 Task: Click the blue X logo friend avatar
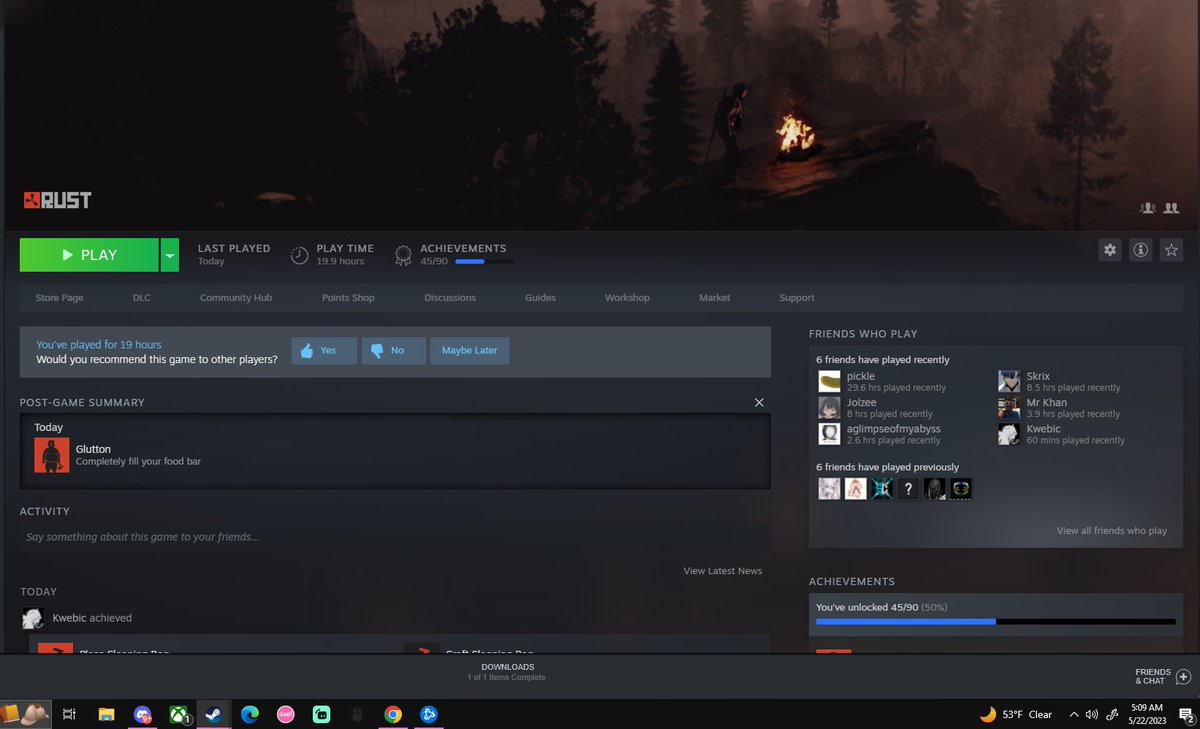pyautogui.click(x=881, y=489)
